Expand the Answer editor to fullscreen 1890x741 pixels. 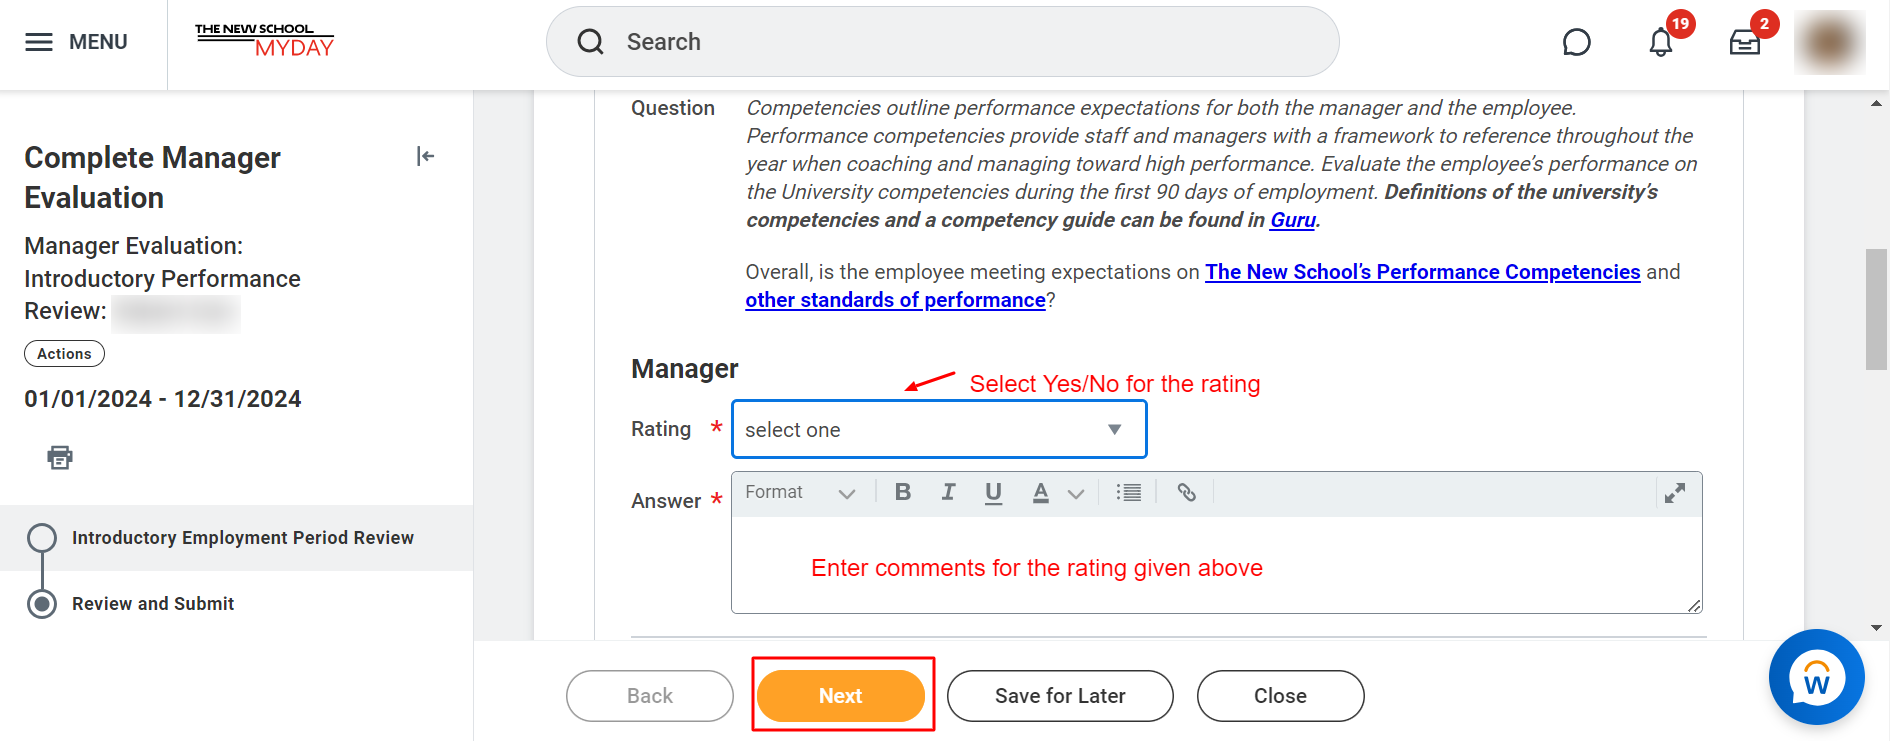pyautogui.click(x=1675, y=493)
